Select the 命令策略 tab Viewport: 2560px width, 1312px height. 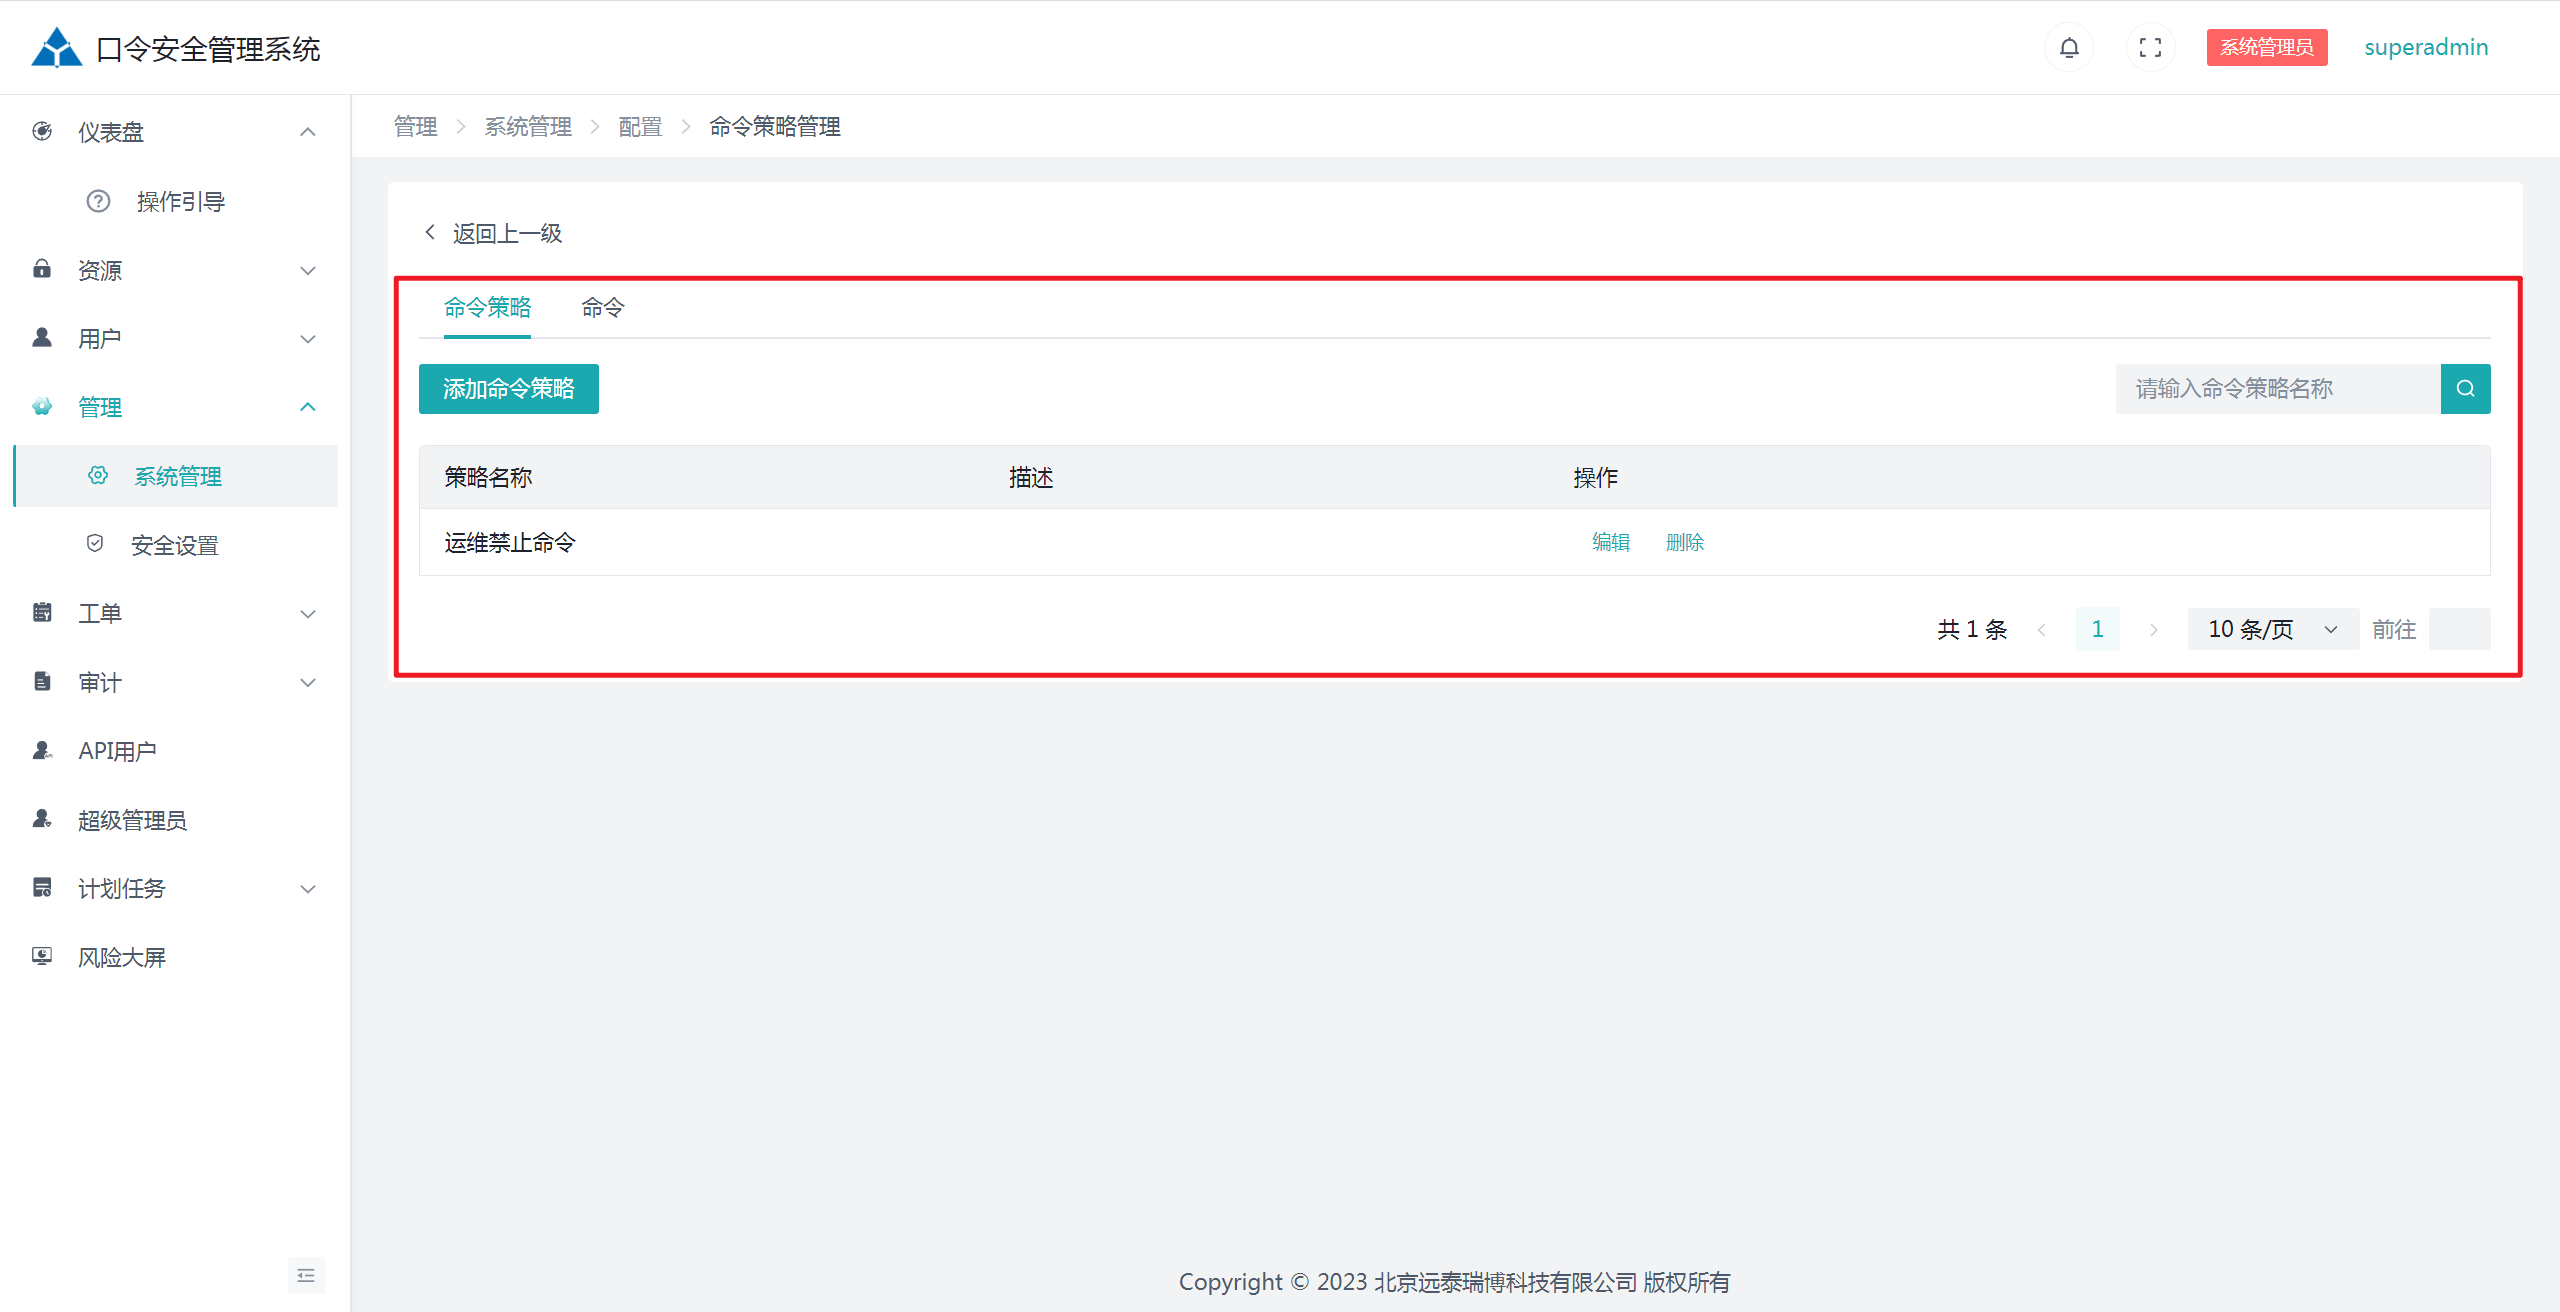tap(487, 308)
